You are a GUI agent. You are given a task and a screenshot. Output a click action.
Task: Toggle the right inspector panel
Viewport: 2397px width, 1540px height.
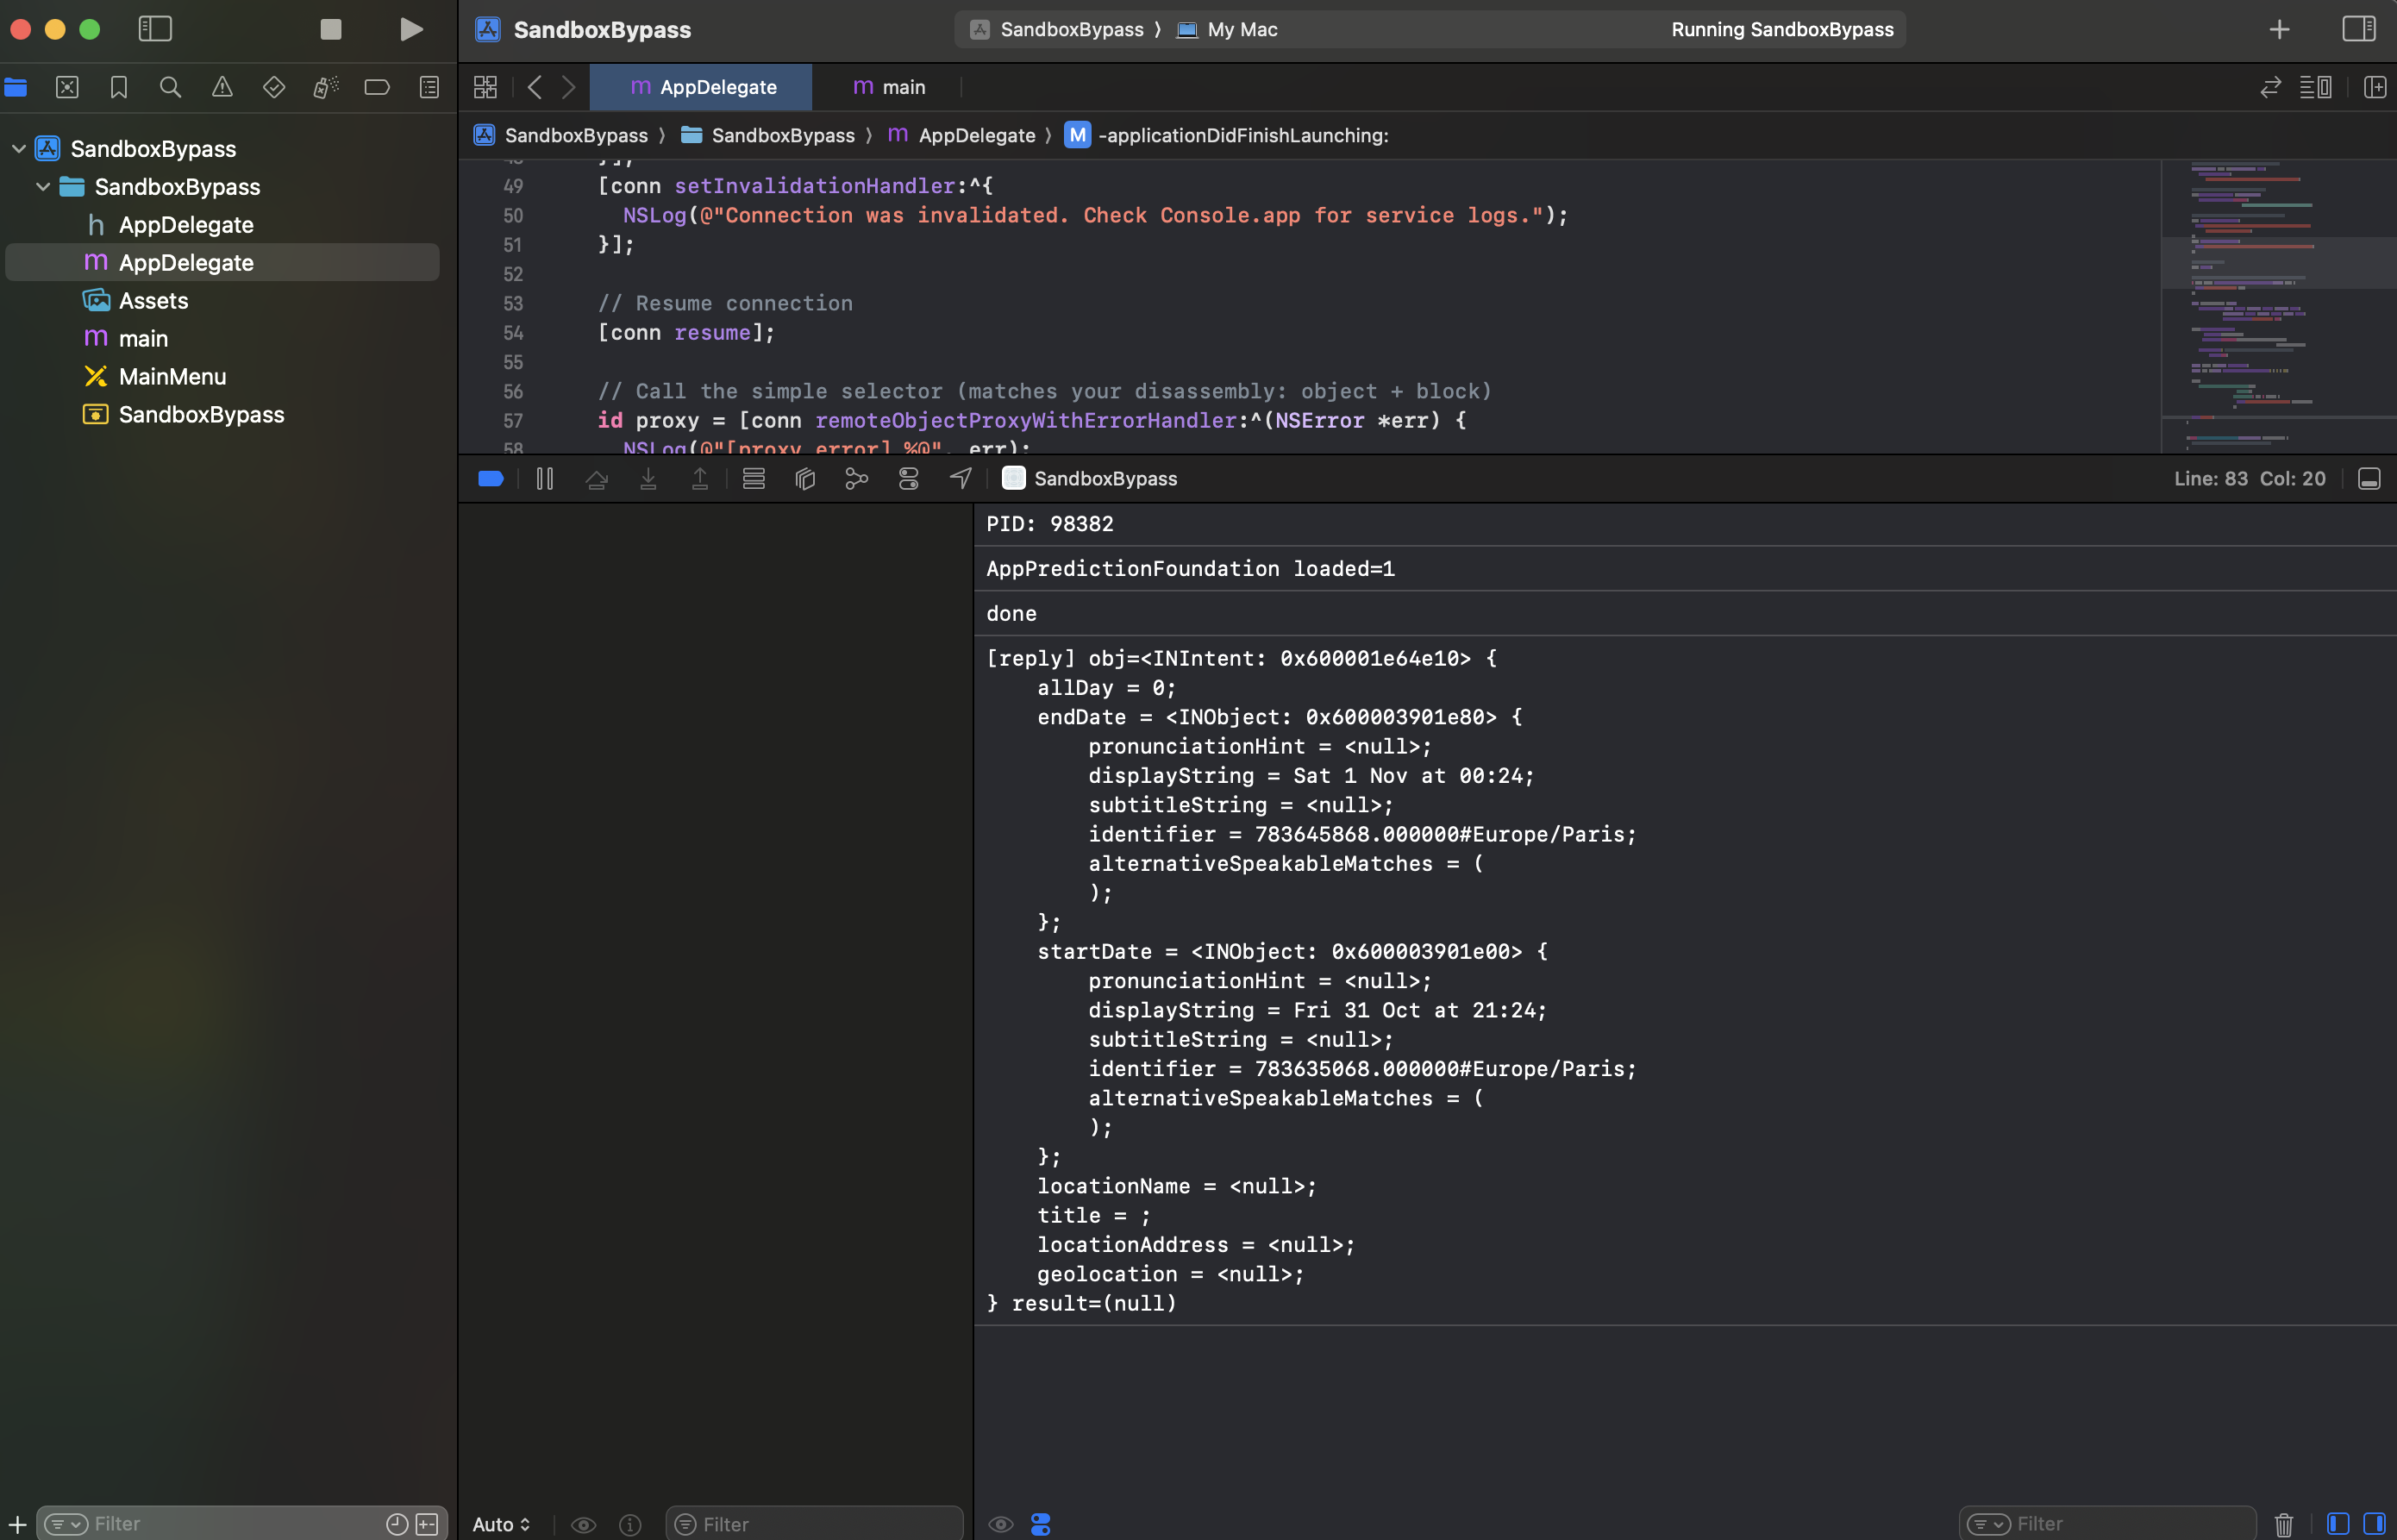pyautogui.click(x=2360, y=29)
